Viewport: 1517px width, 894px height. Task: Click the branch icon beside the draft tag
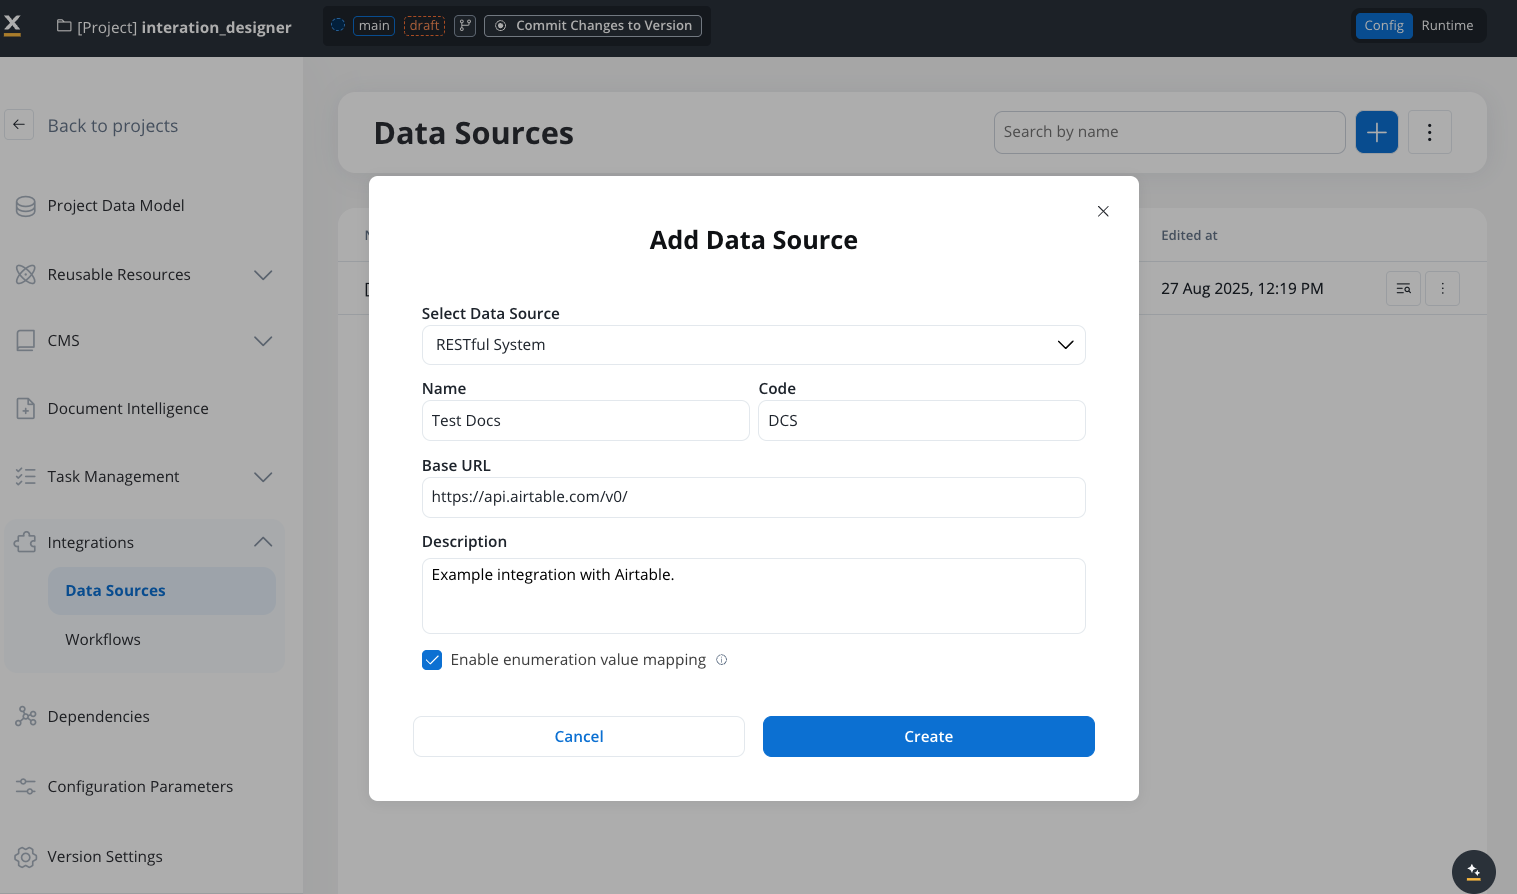(465, 26)
